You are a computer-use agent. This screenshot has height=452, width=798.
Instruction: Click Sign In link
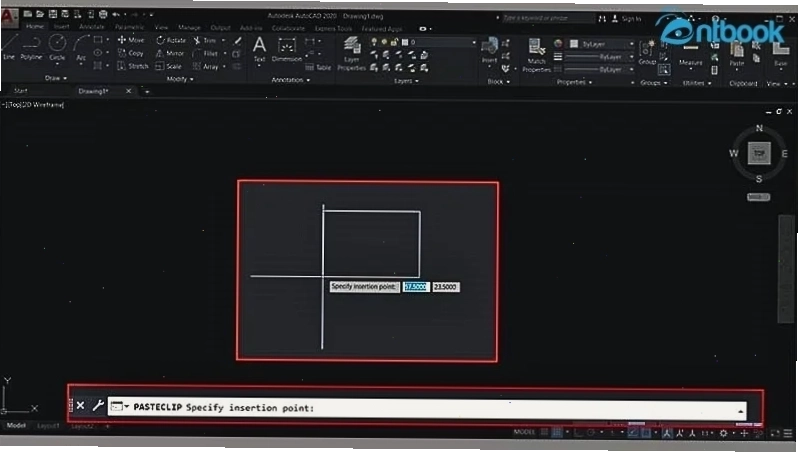point(631,19)
